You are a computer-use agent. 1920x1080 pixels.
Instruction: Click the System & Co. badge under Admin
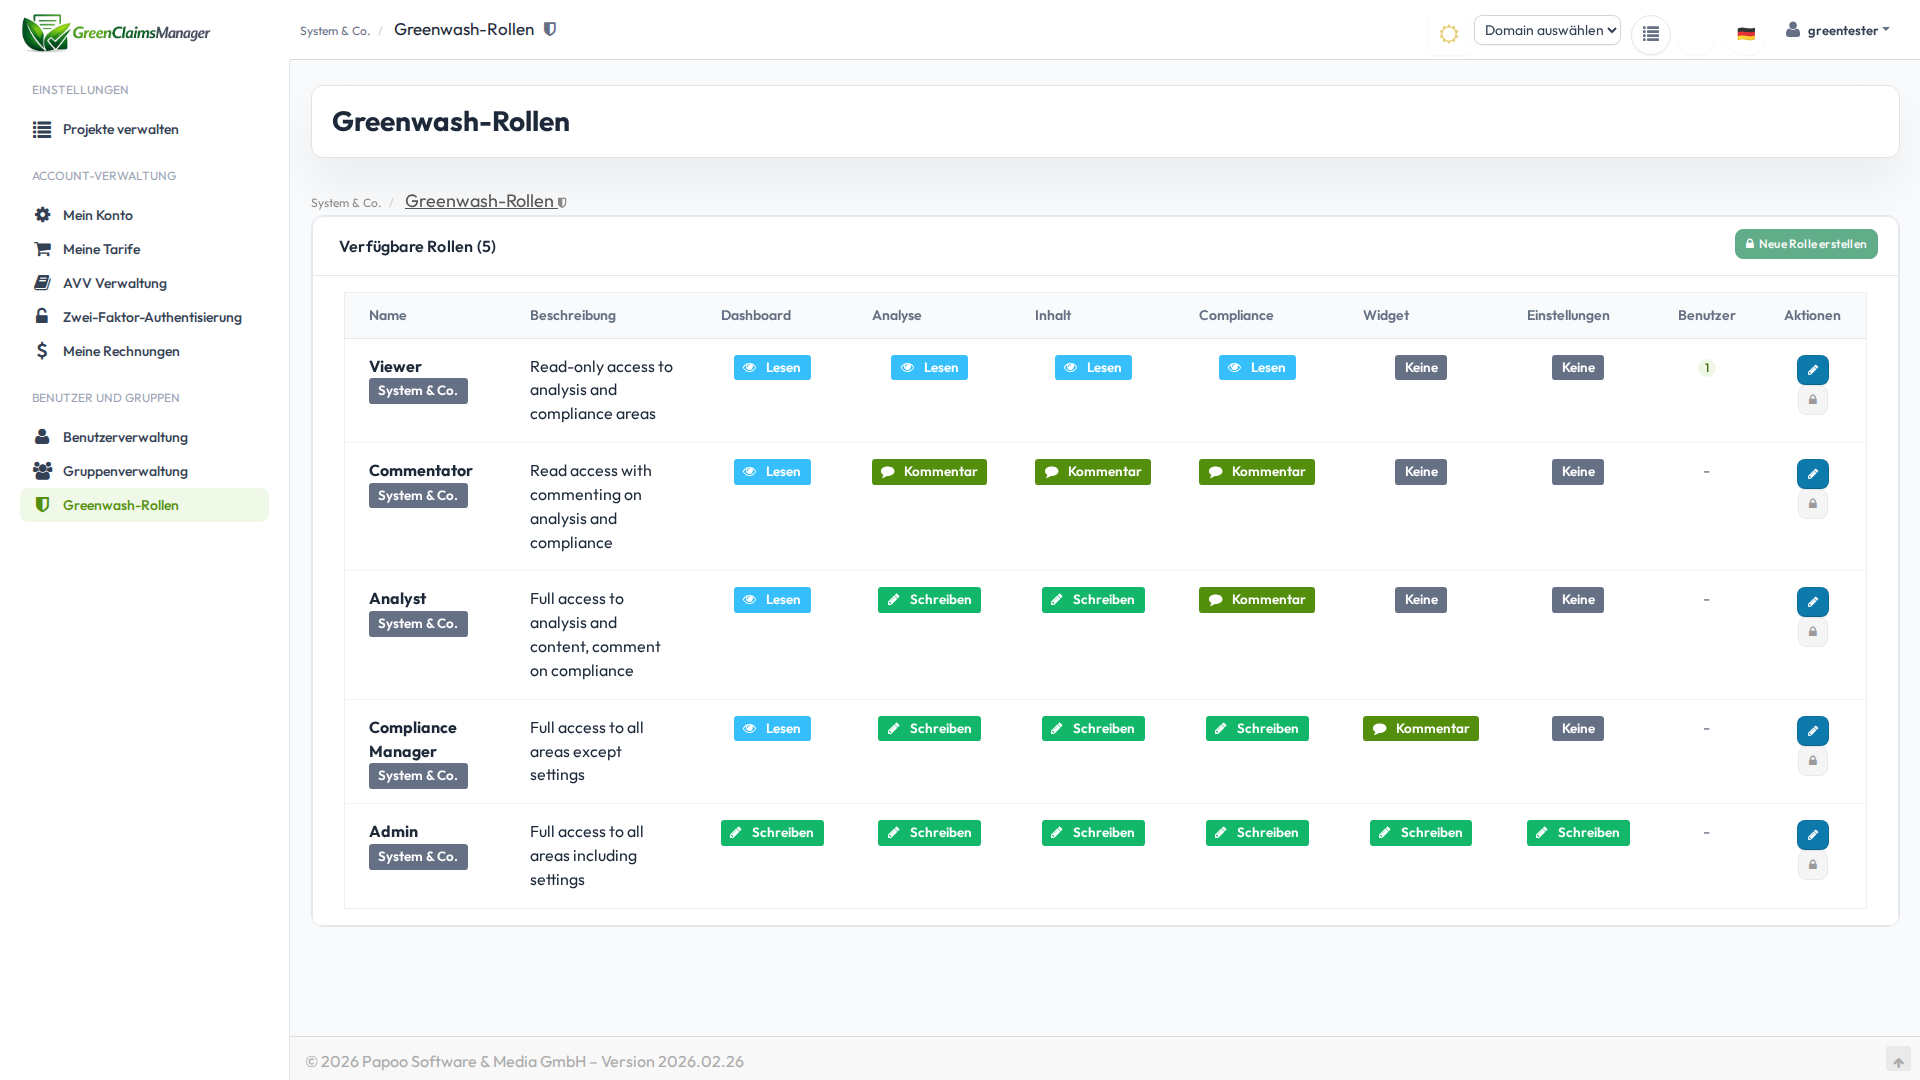tap(418, 857)
